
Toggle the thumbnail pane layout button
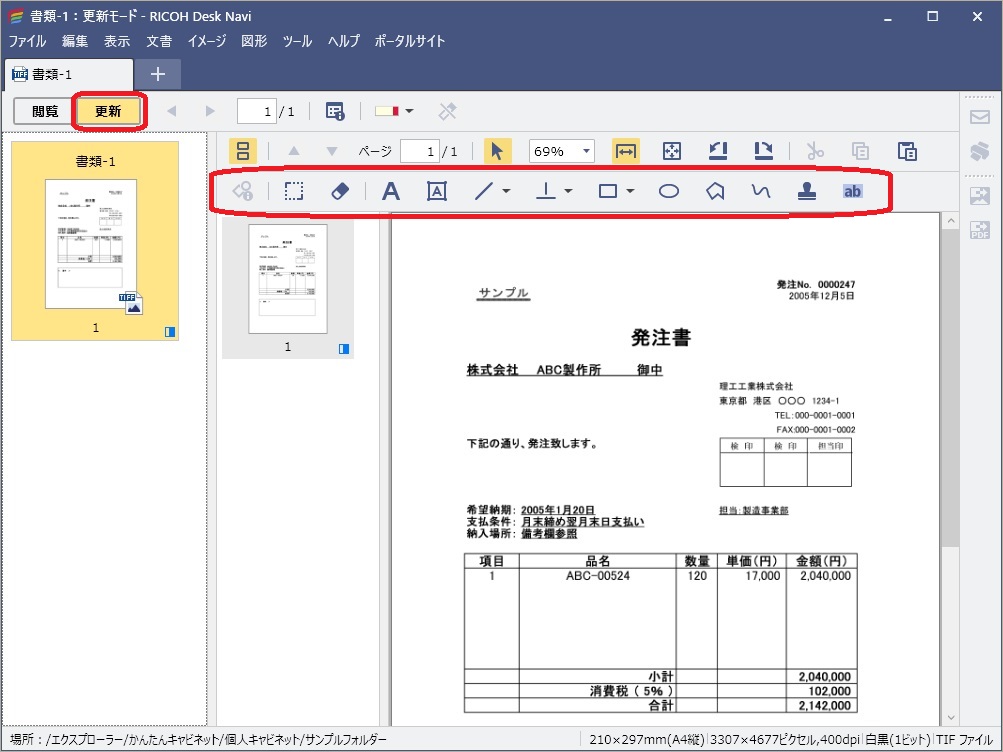point(243,151)
